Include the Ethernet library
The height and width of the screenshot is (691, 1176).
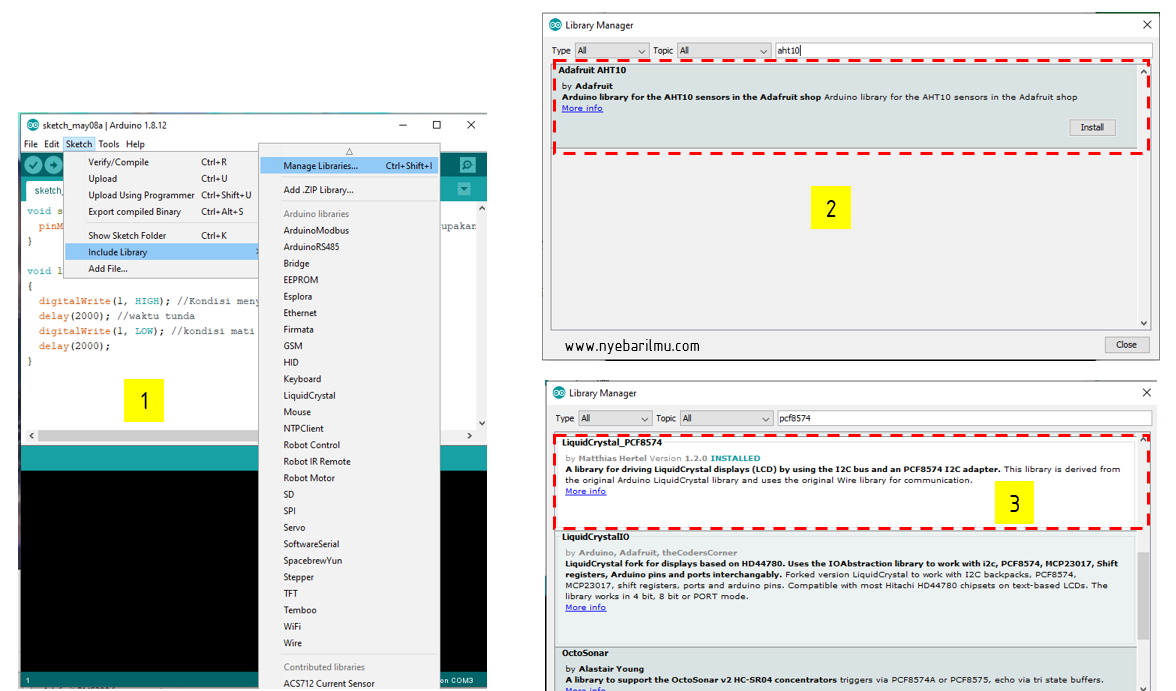click(x=300, y=313)
